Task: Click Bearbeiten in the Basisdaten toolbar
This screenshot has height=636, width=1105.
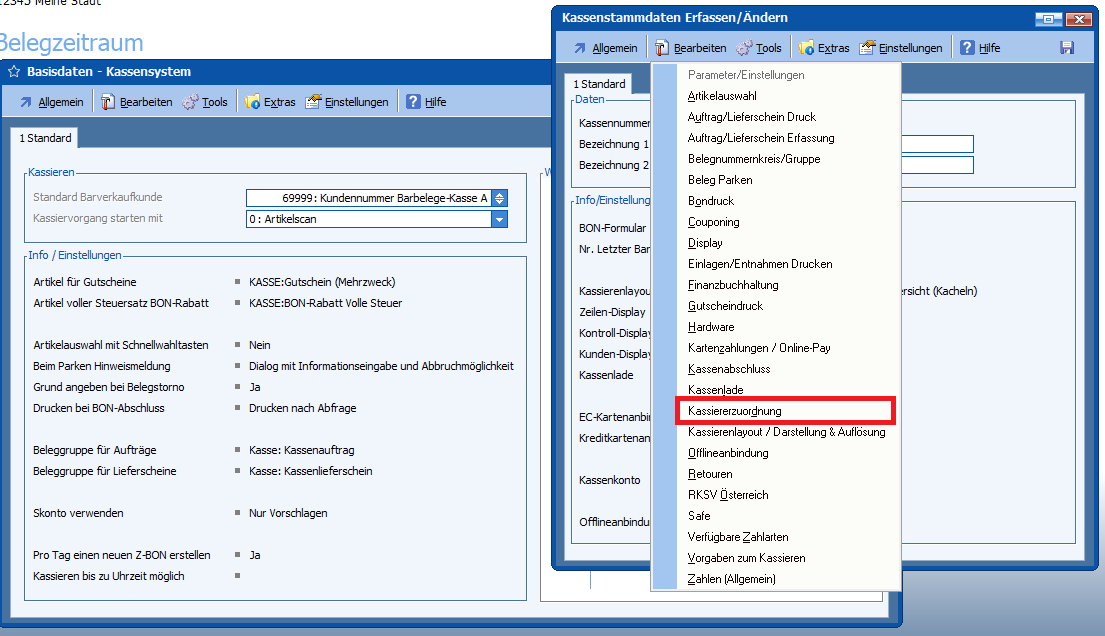Action: [136, 102]
